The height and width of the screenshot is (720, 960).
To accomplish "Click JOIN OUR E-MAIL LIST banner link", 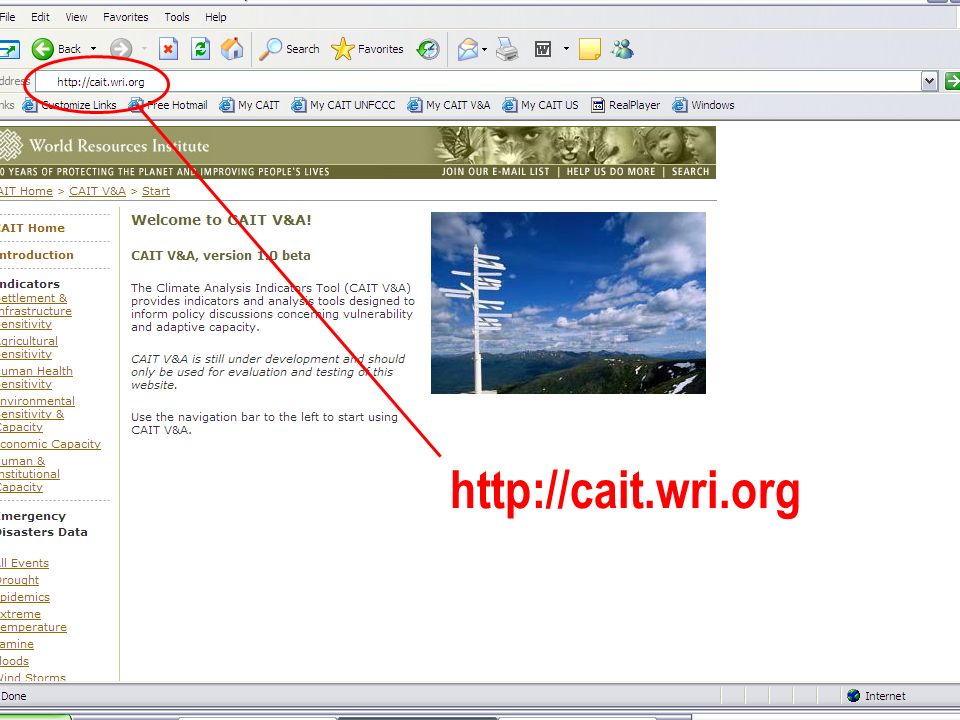I will 495,172.
